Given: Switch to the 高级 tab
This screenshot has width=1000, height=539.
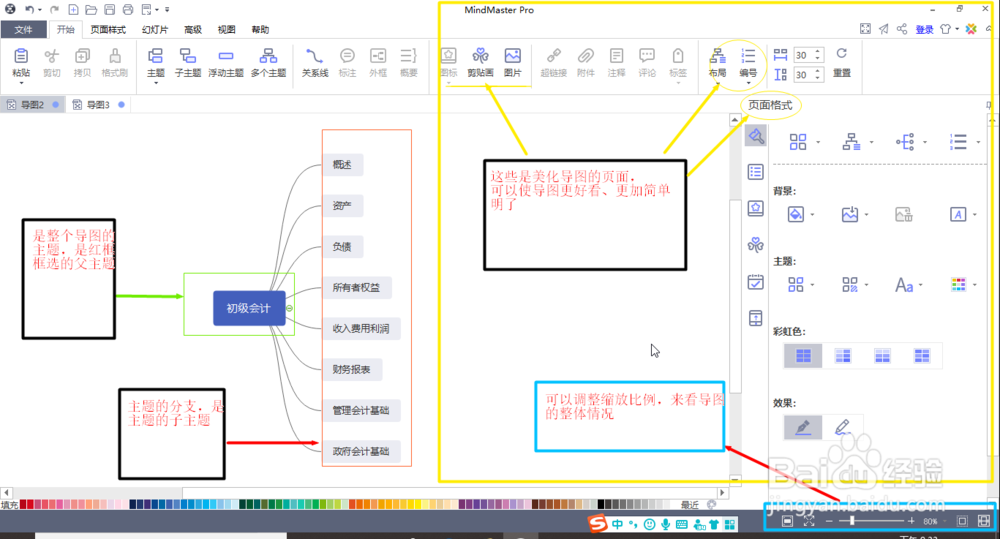Looking at the screenshot, I should pos(193,29).
